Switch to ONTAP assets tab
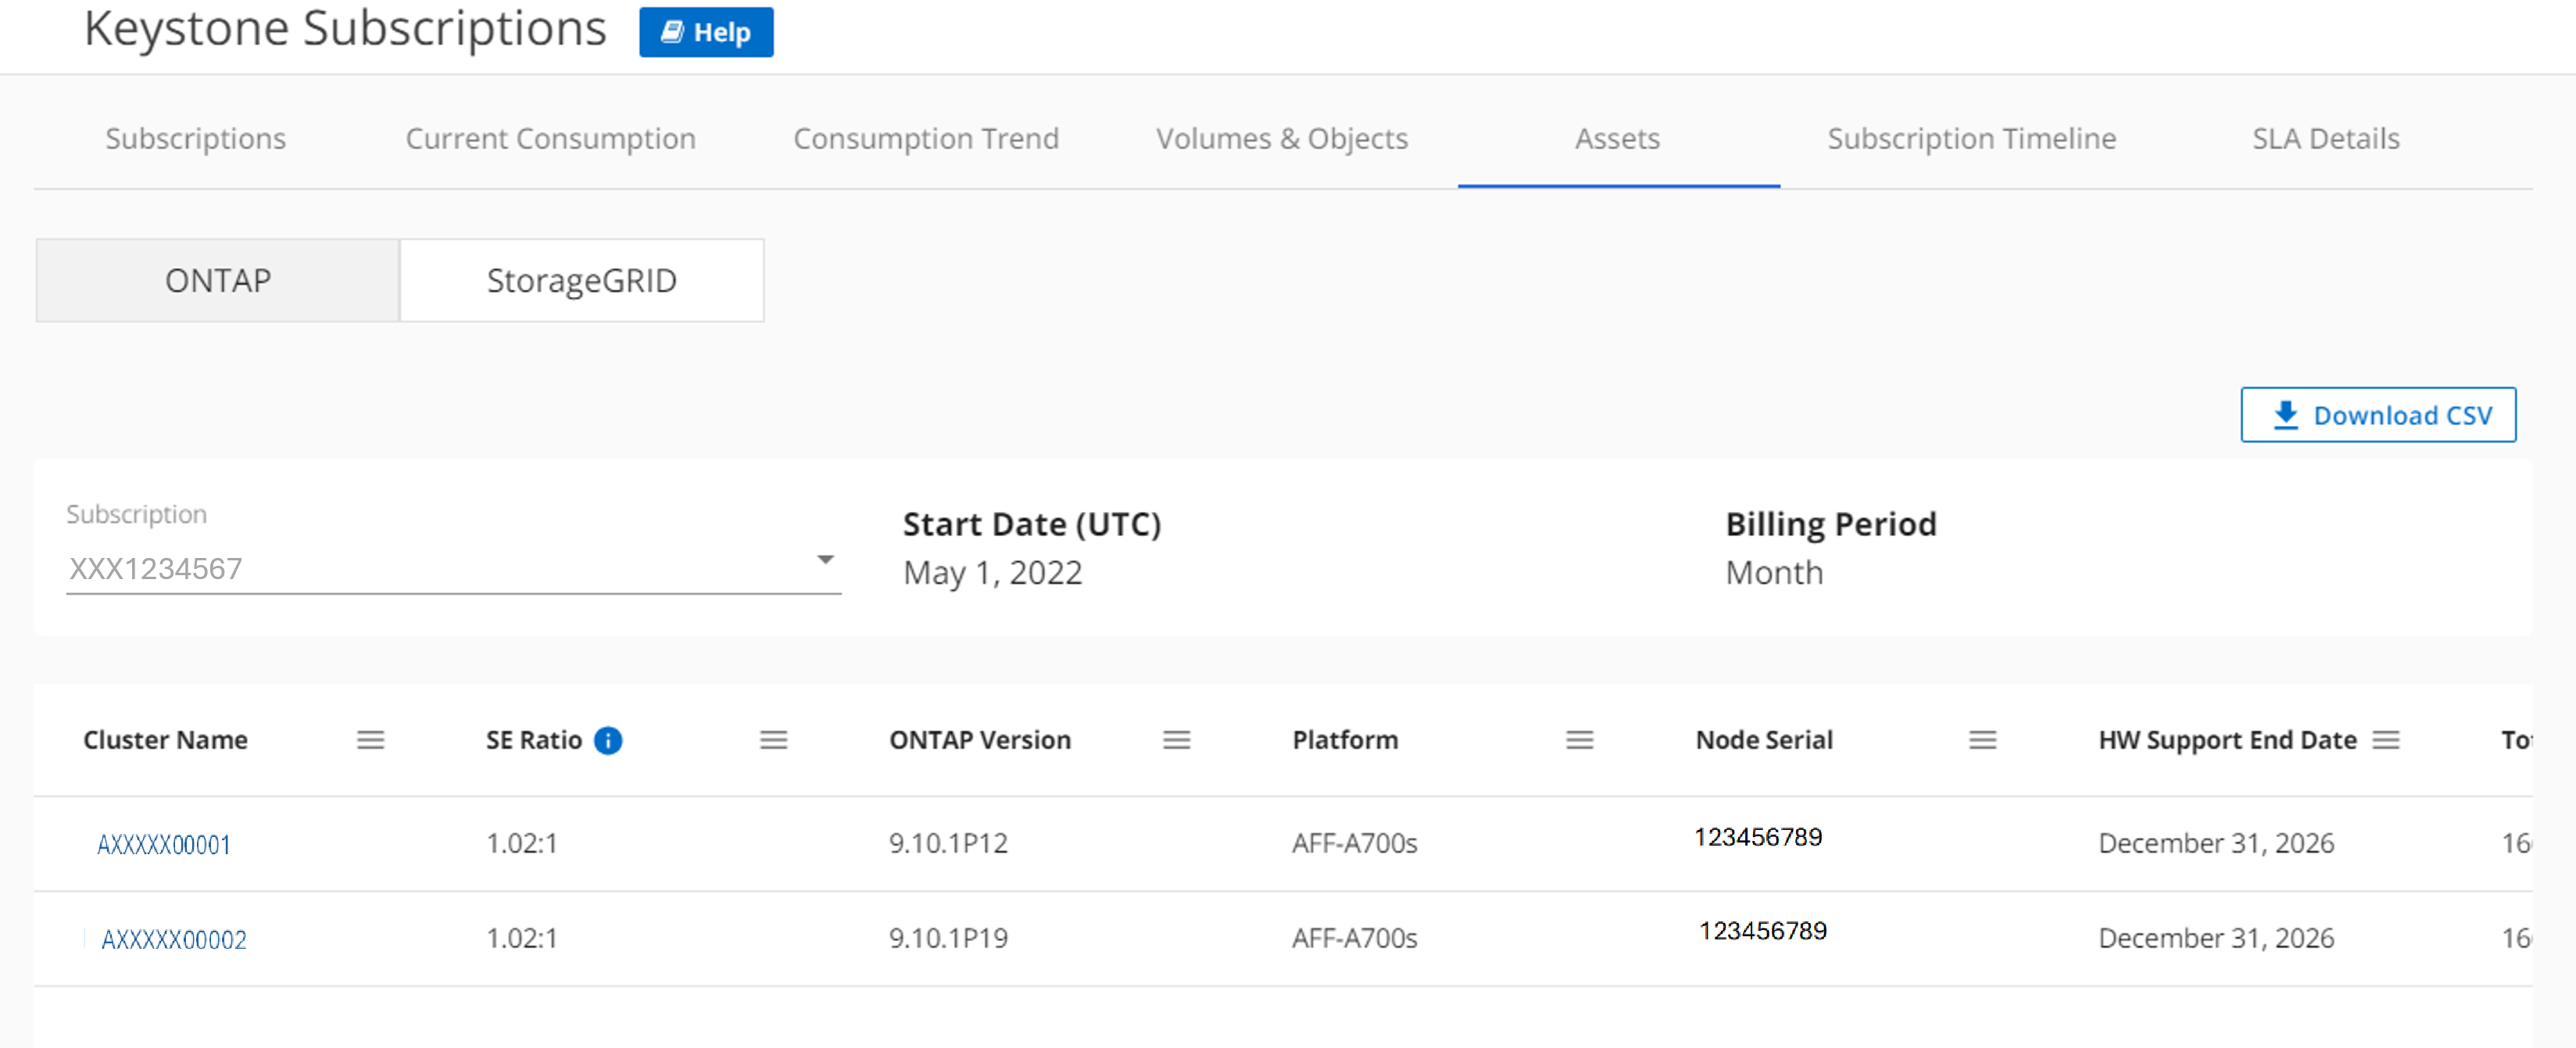This screenshot has height=1048, width=2576. point(220,281)
